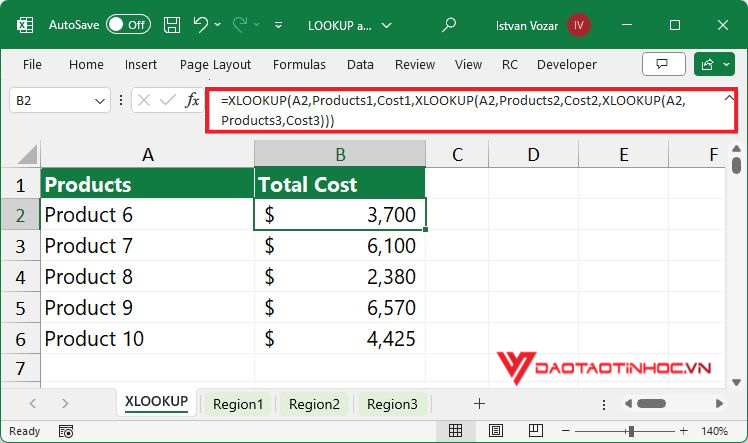
Task: Open Customize Quick Access Toolbar dropdown
Action: coord(279,25)
